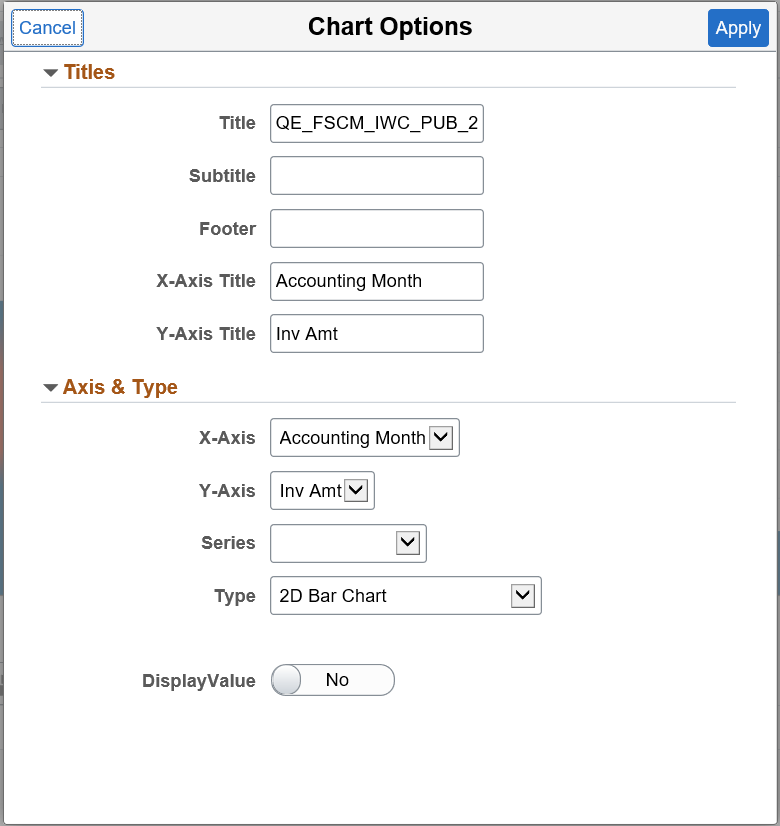
Task: Click the Title field containing QE_FSCM_IWC_PUB_2
Action: coord(376,123)
